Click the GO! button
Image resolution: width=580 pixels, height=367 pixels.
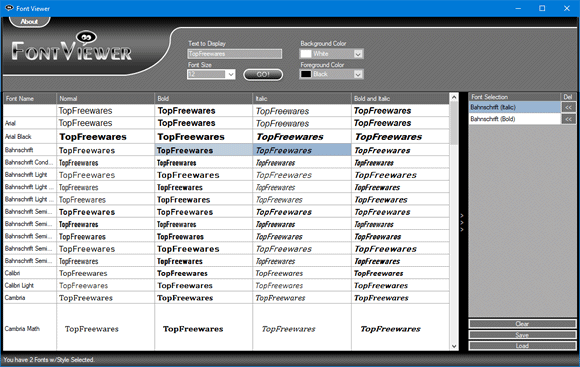click(263, 74)
